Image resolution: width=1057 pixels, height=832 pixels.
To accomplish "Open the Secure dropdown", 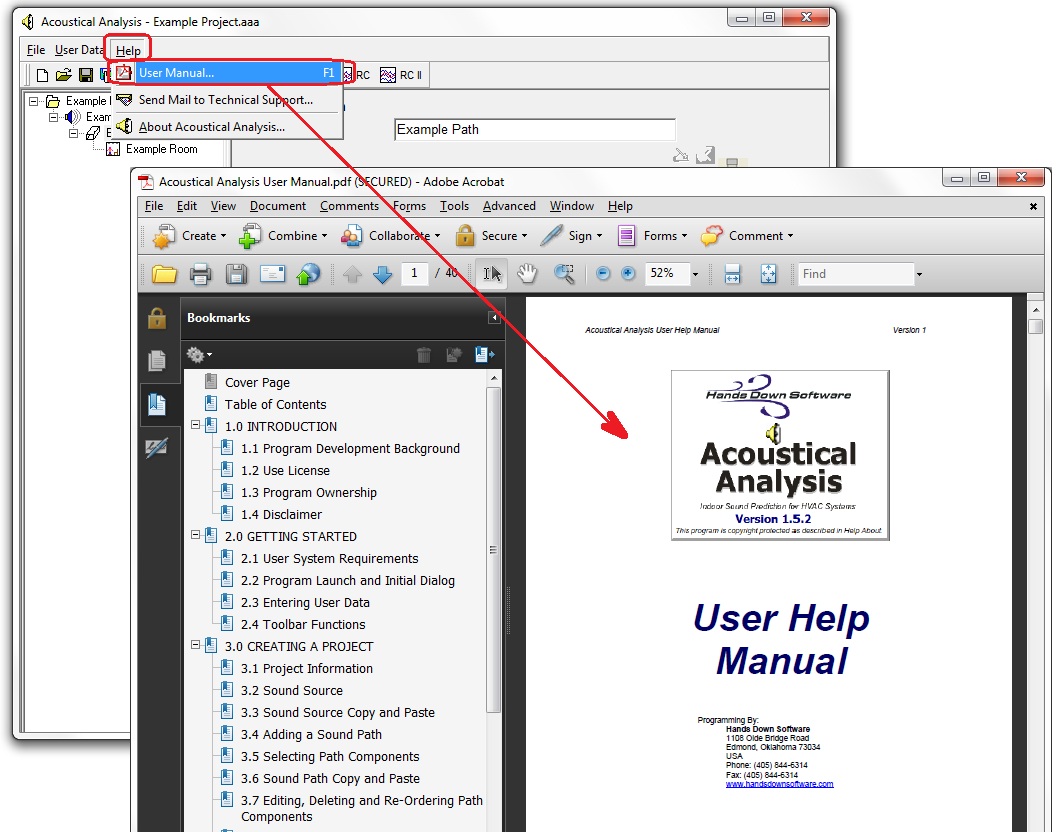I will coord(491,236).
